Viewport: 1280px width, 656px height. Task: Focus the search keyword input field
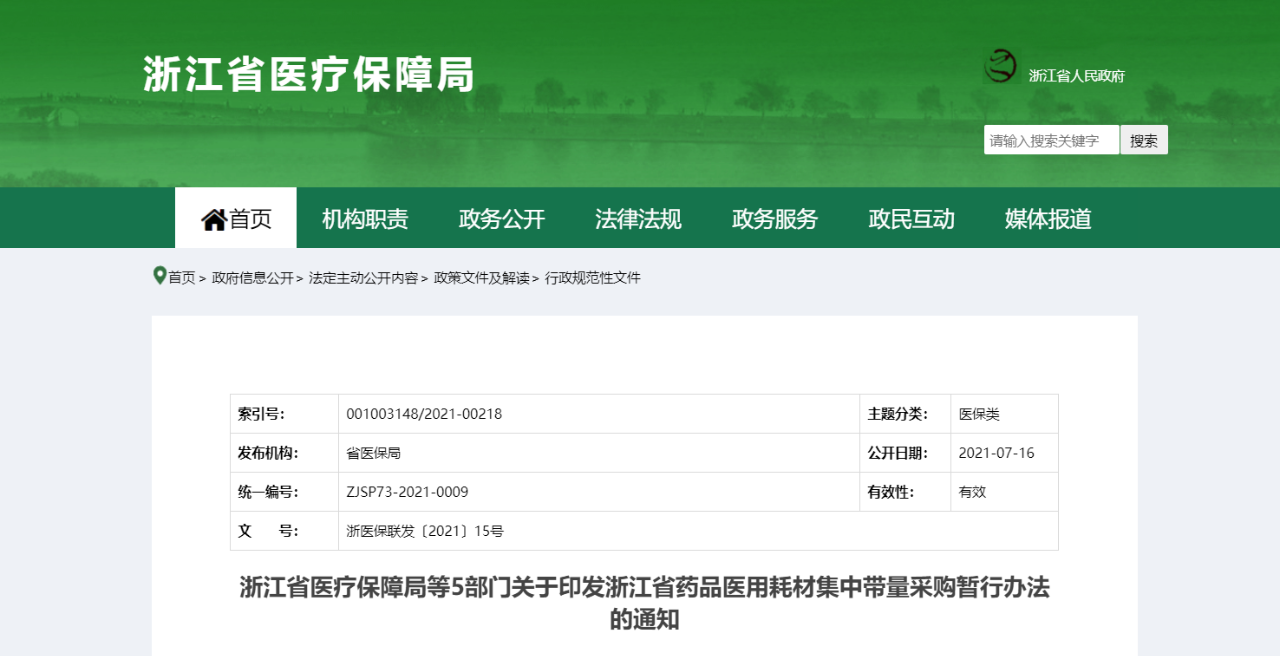1051,141
